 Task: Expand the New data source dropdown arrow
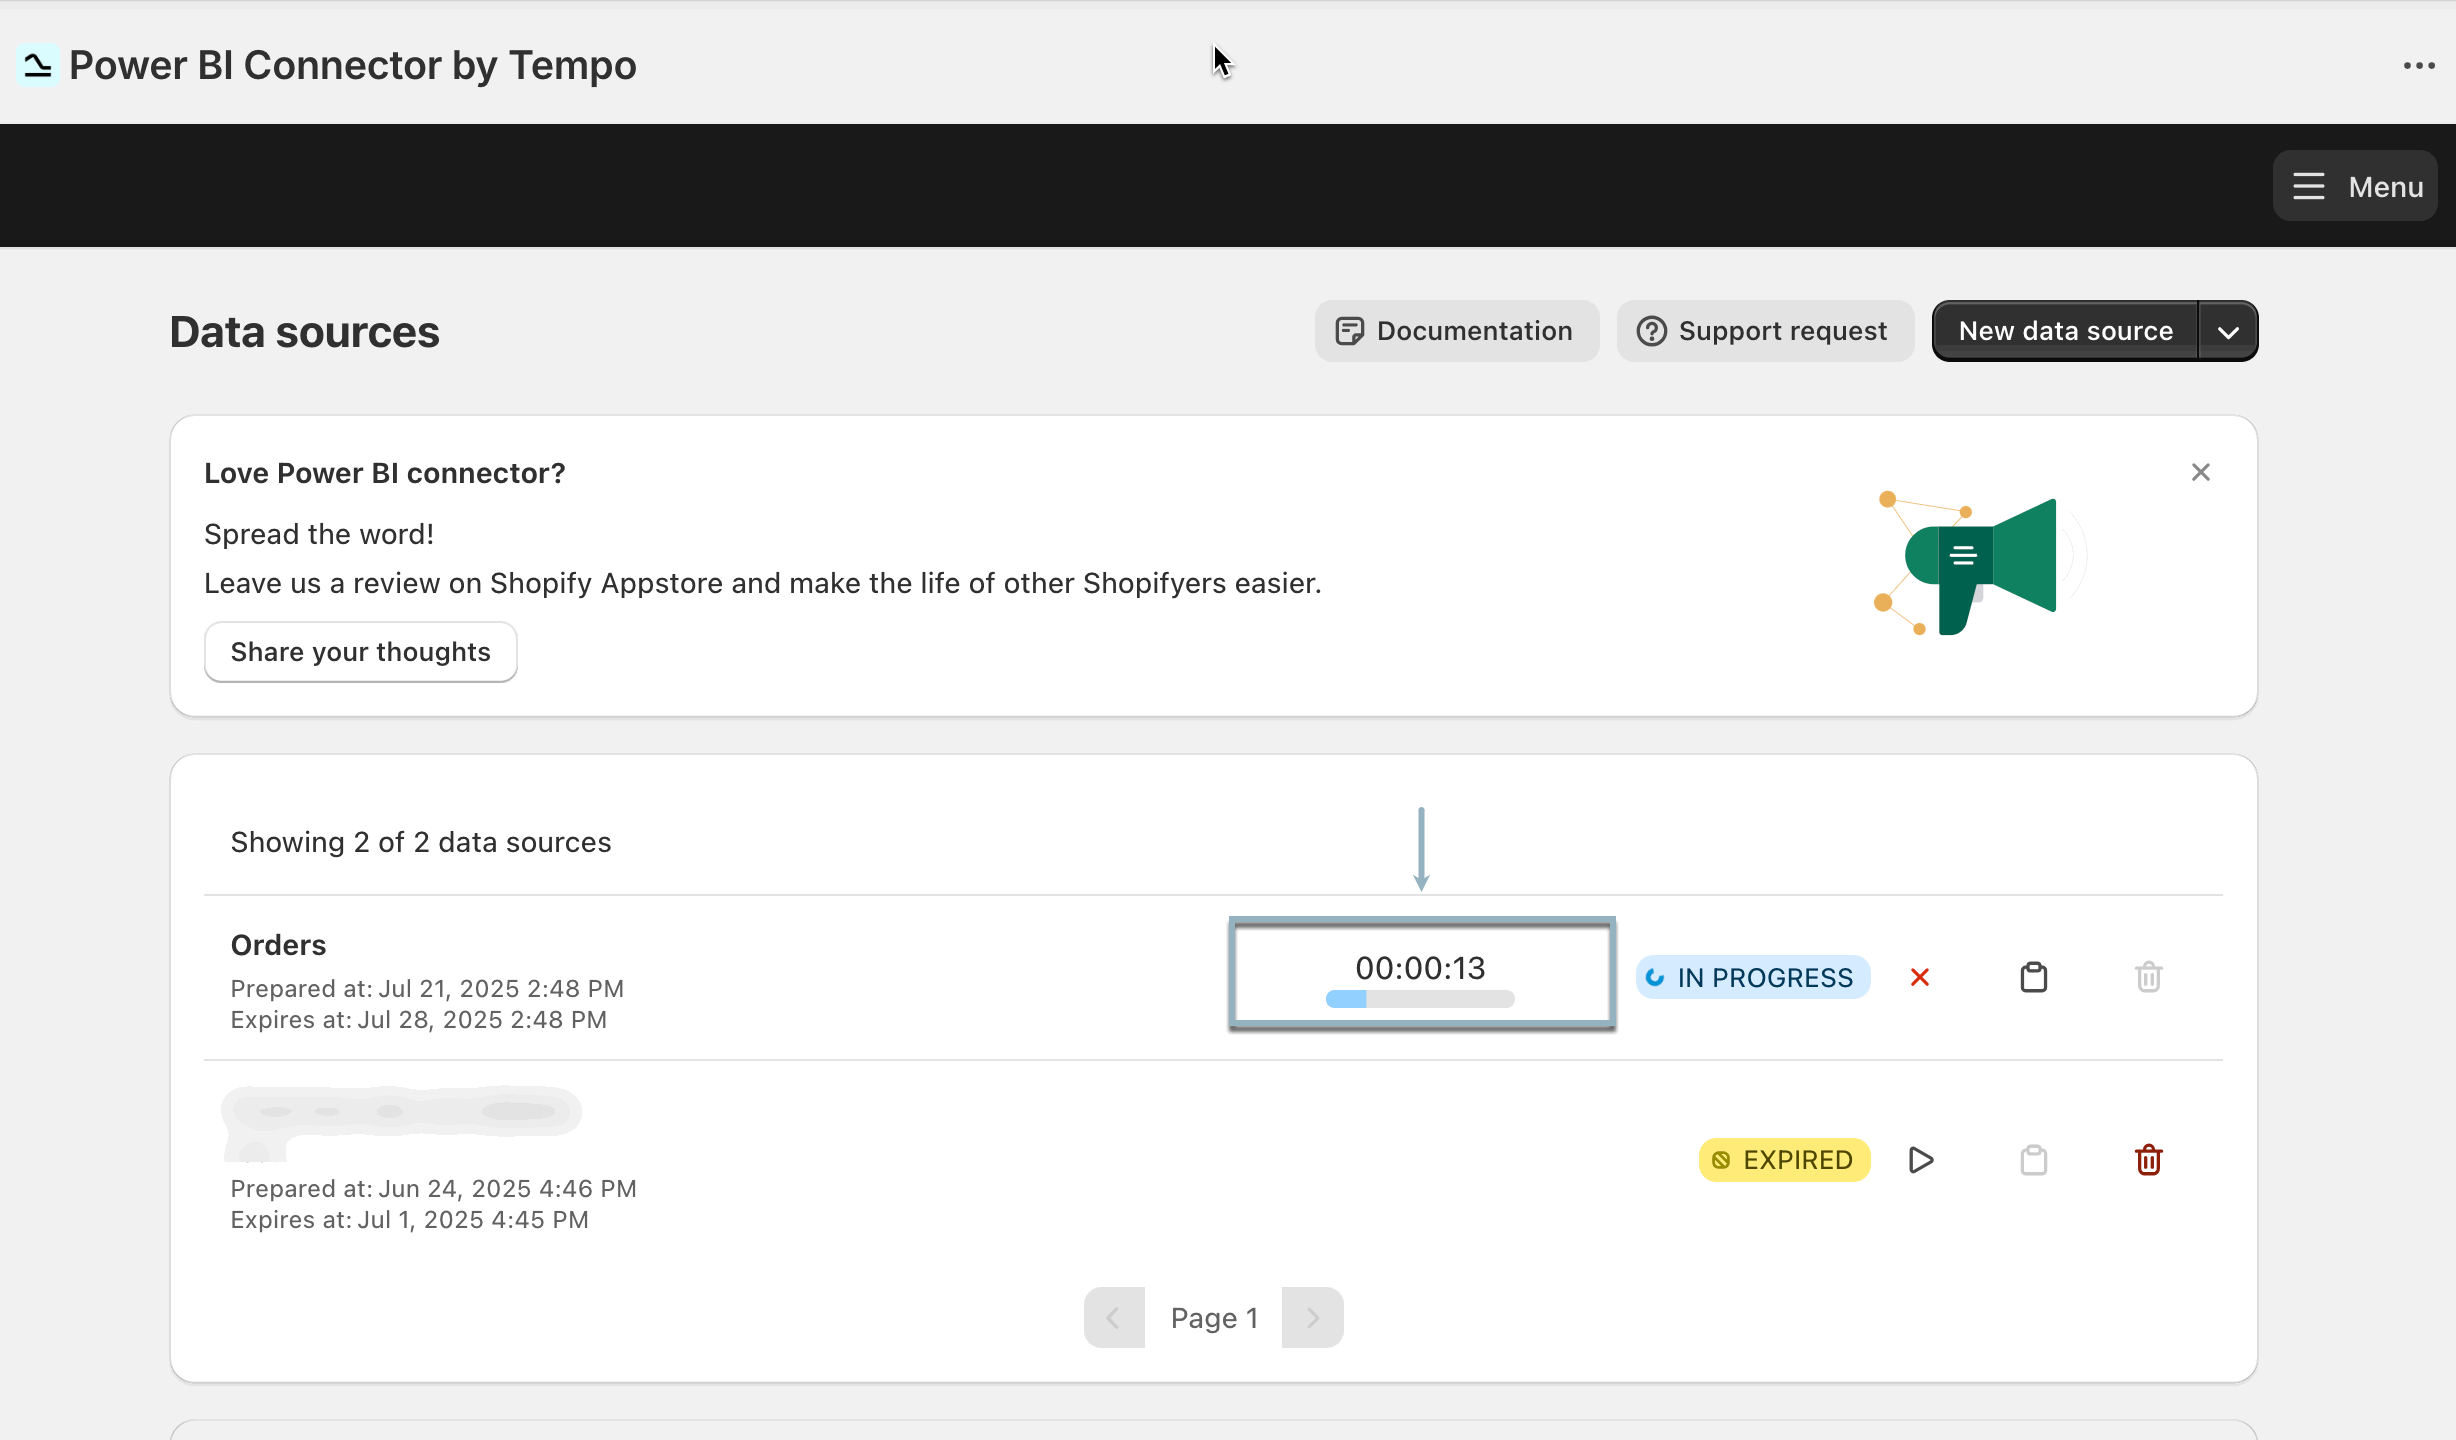tap(2228, 330)
